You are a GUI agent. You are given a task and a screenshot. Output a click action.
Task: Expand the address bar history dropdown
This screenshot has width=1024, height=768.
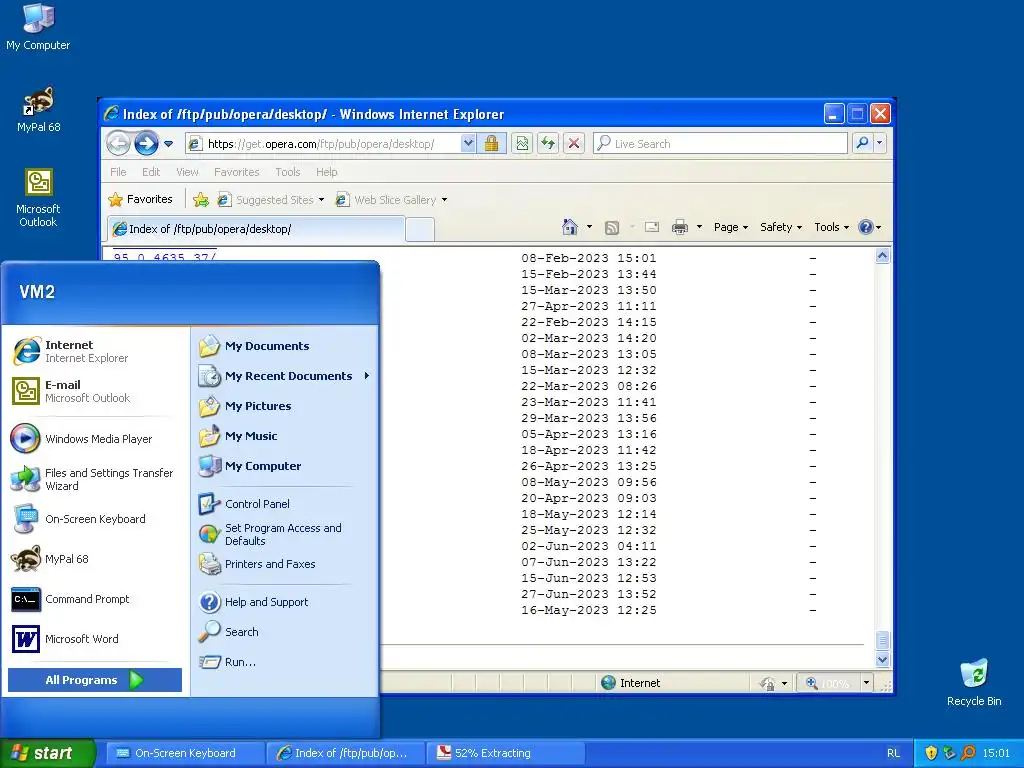[x=468, y=144]
